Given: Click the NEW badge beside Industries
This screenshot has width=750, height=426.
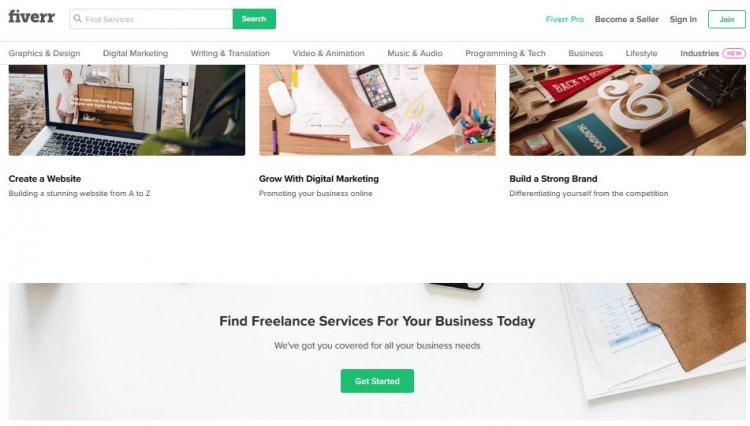Looking at the screenshot, I should pyautogui.click(x=734, y=53).
